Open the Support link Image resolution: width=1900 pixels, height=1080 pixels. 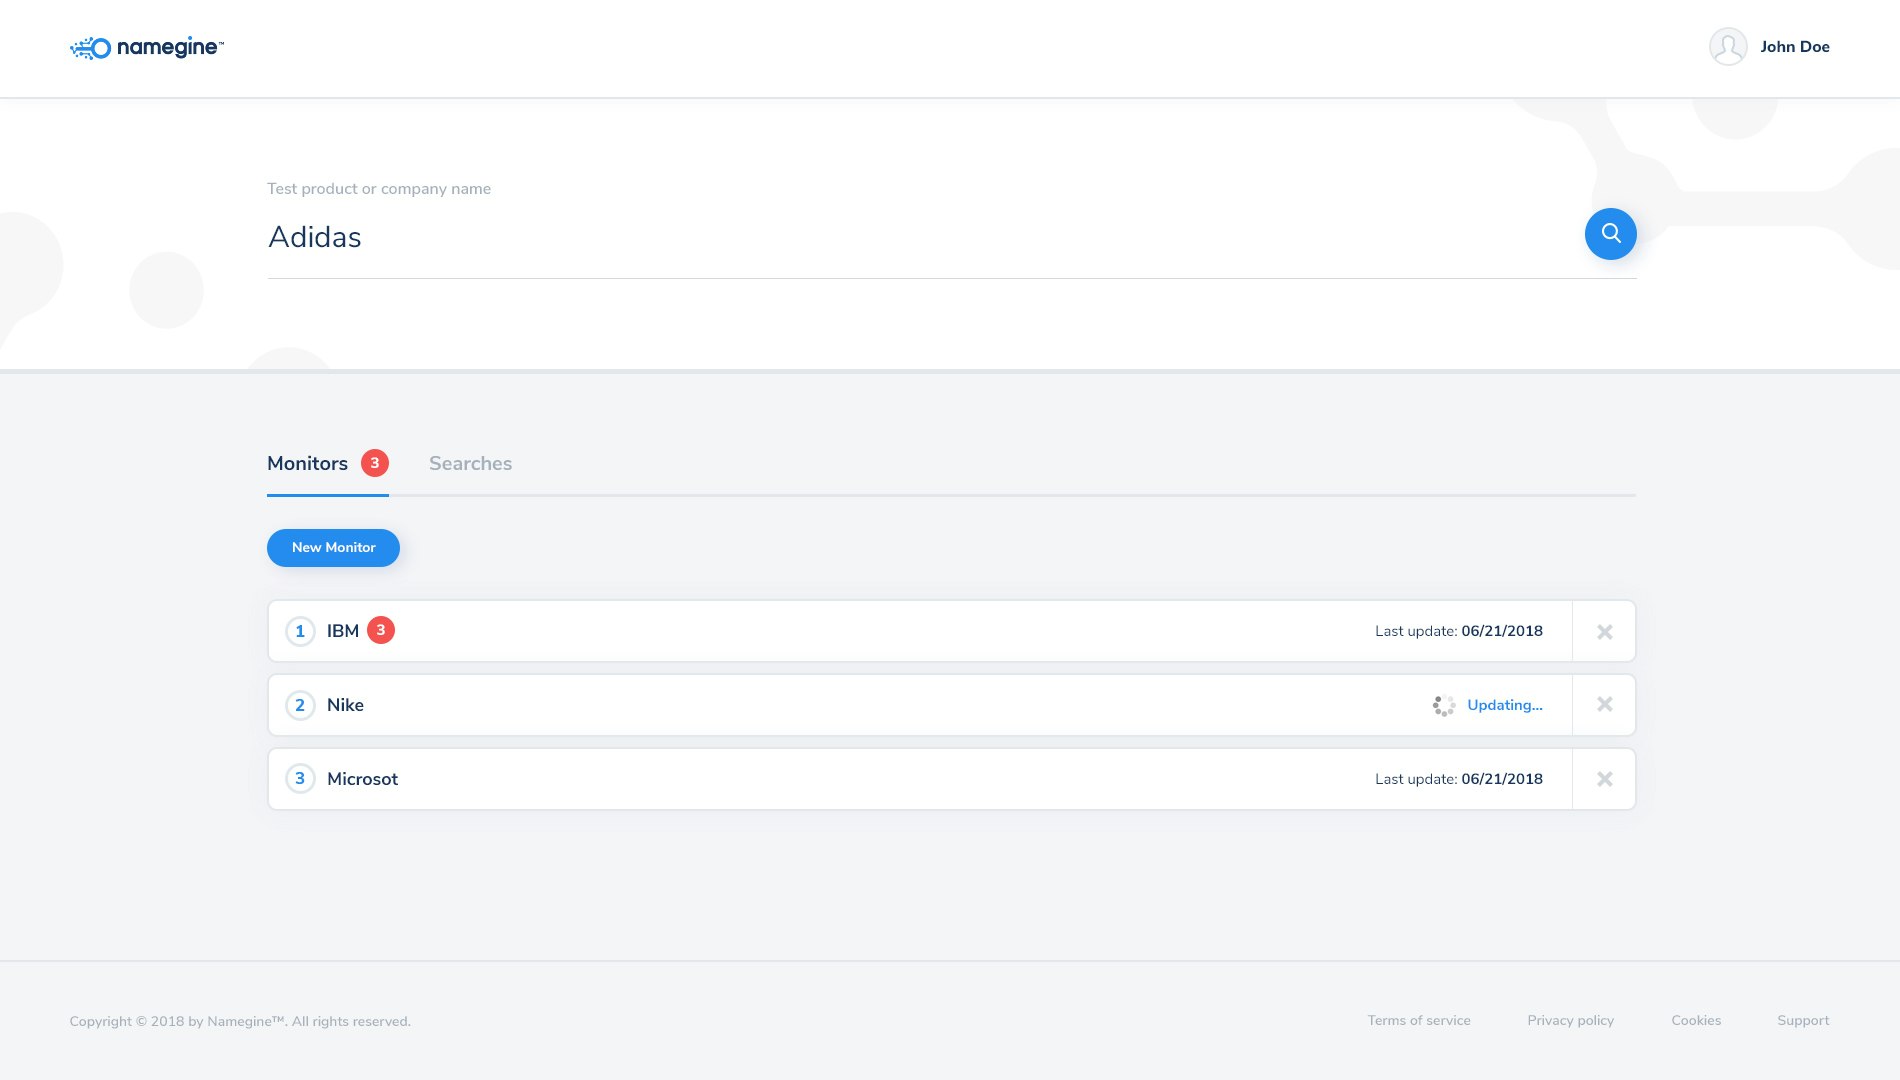coord(1803,1021)
